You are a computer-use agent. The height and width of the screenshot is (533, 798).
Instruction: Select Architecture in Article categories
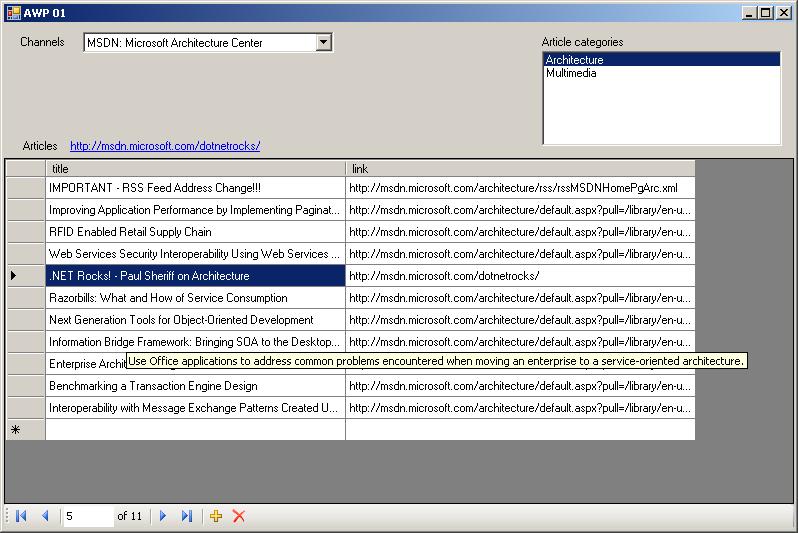coord(662,60)
